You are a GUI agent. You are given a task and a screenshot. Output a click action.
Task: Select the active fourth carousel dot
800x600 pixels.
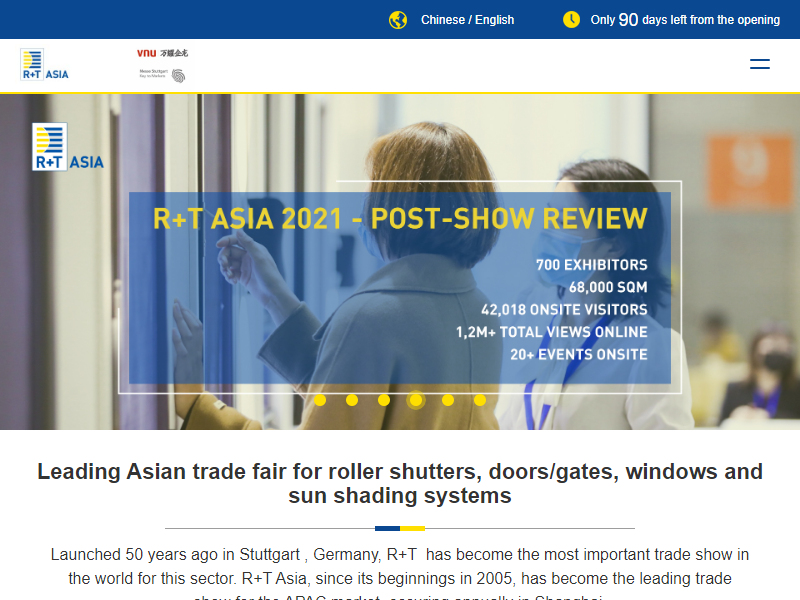click(416, 400)
